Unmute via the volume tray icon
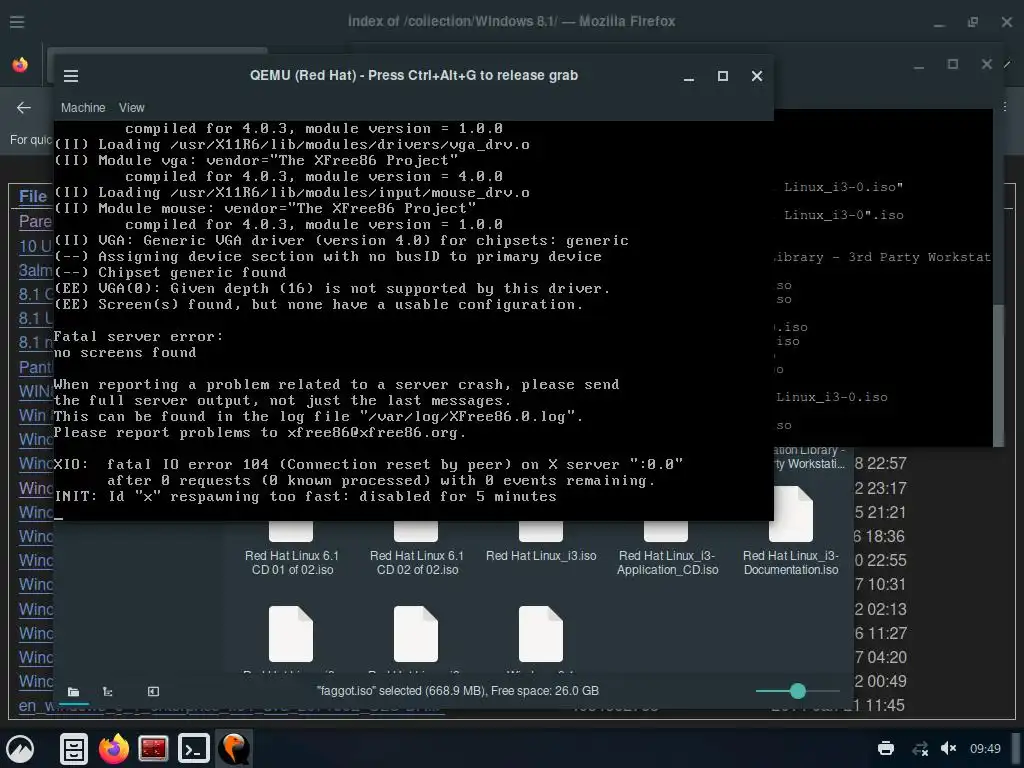 click(948, 748)
